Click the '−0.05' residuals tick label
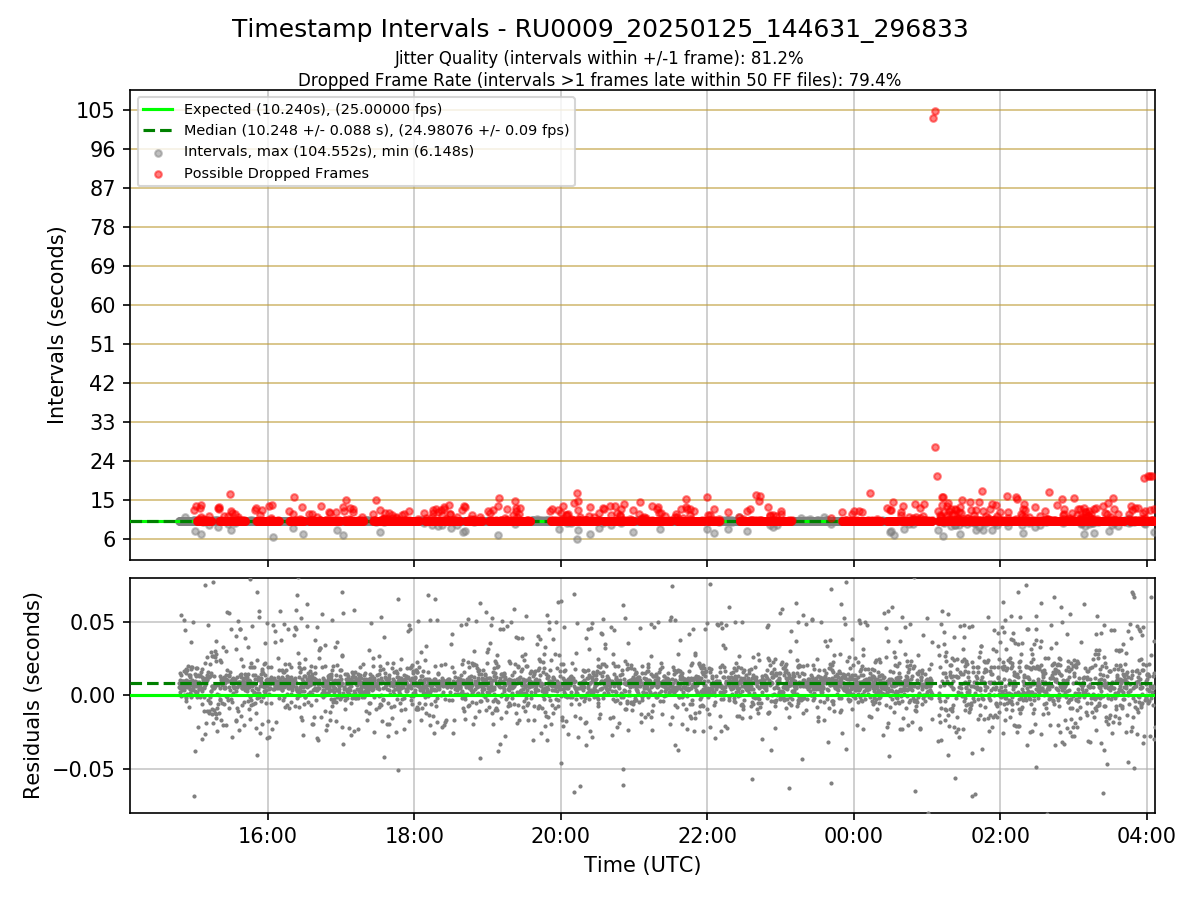1200x900 pixels. click(x=85, y=769)
